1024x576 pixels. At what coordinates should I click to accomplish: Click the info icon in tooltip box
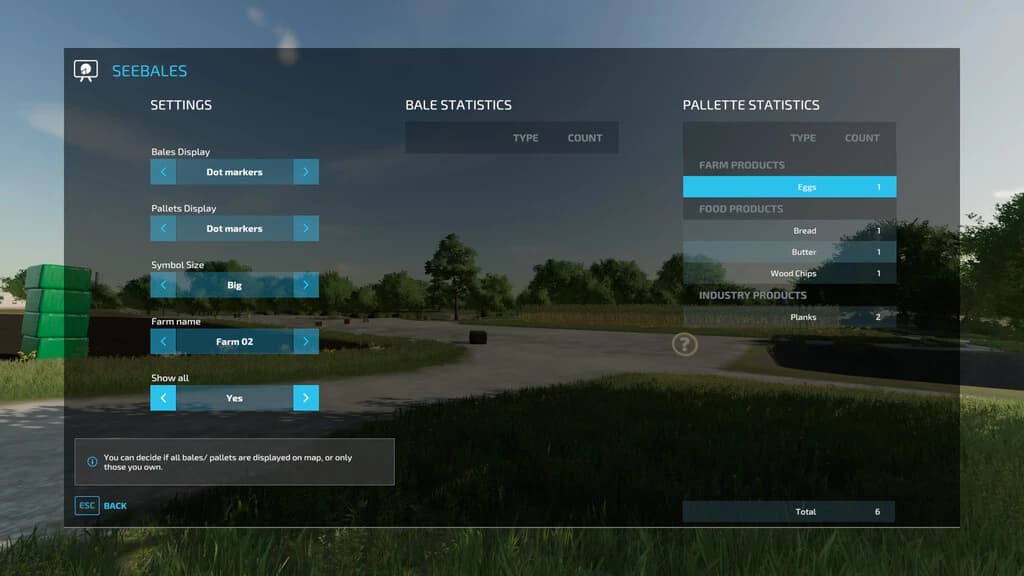pyautogui.click(x=92, y=462)
